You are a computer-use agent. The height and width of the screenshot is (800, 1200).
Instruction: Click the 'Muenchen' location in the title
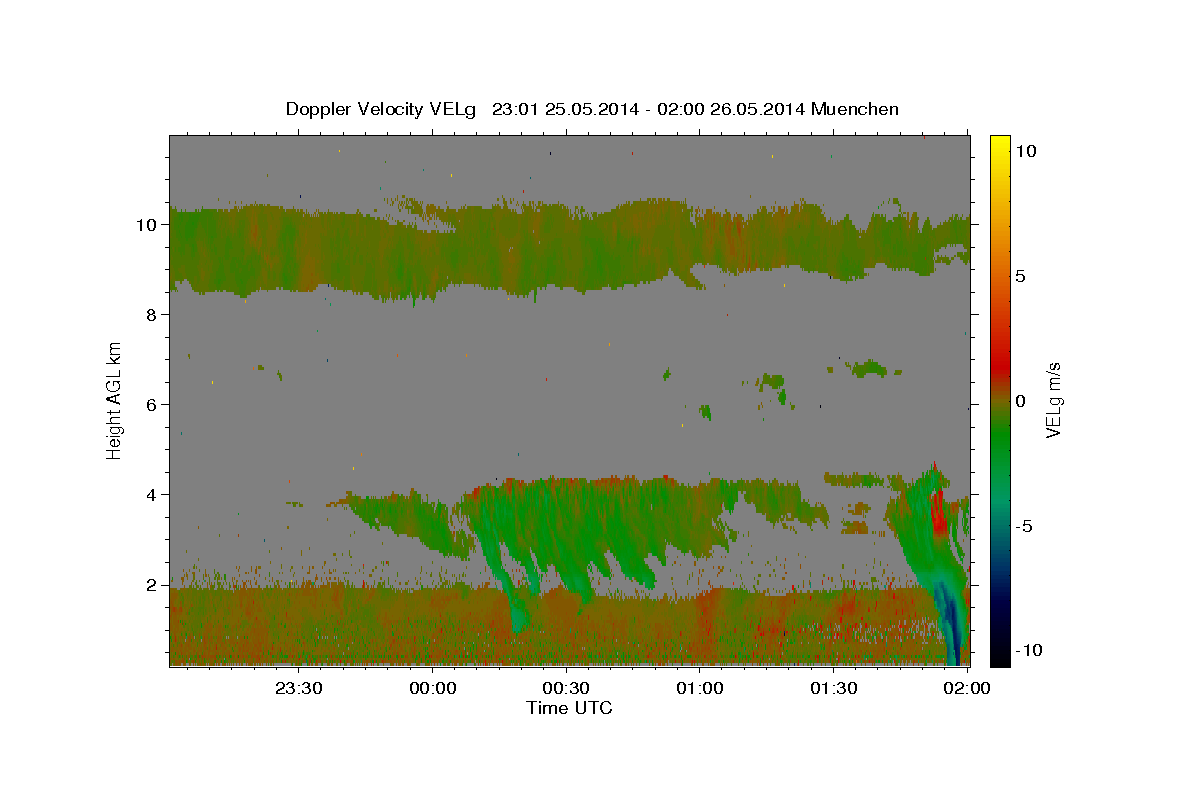coord(855,109)
